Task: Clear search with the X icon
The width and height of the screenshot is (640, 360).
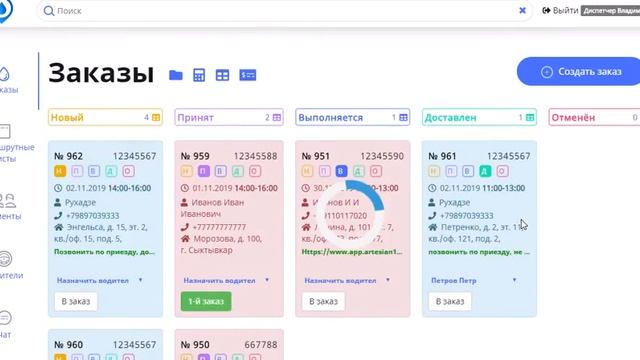Action: coord(522,11)
